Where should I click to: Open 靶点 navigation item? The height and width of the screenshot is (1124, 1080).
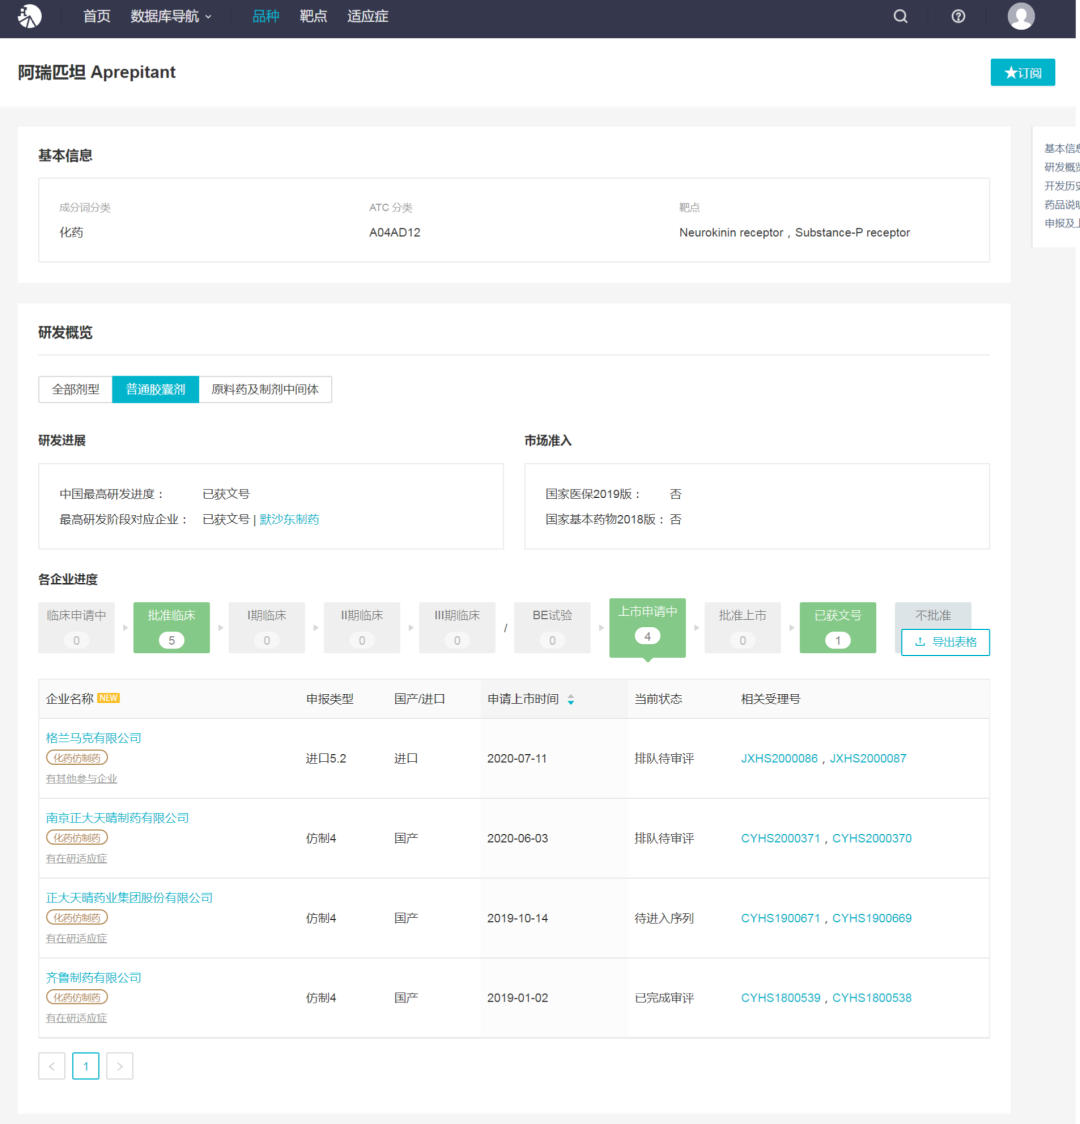[x=313, y=16]
